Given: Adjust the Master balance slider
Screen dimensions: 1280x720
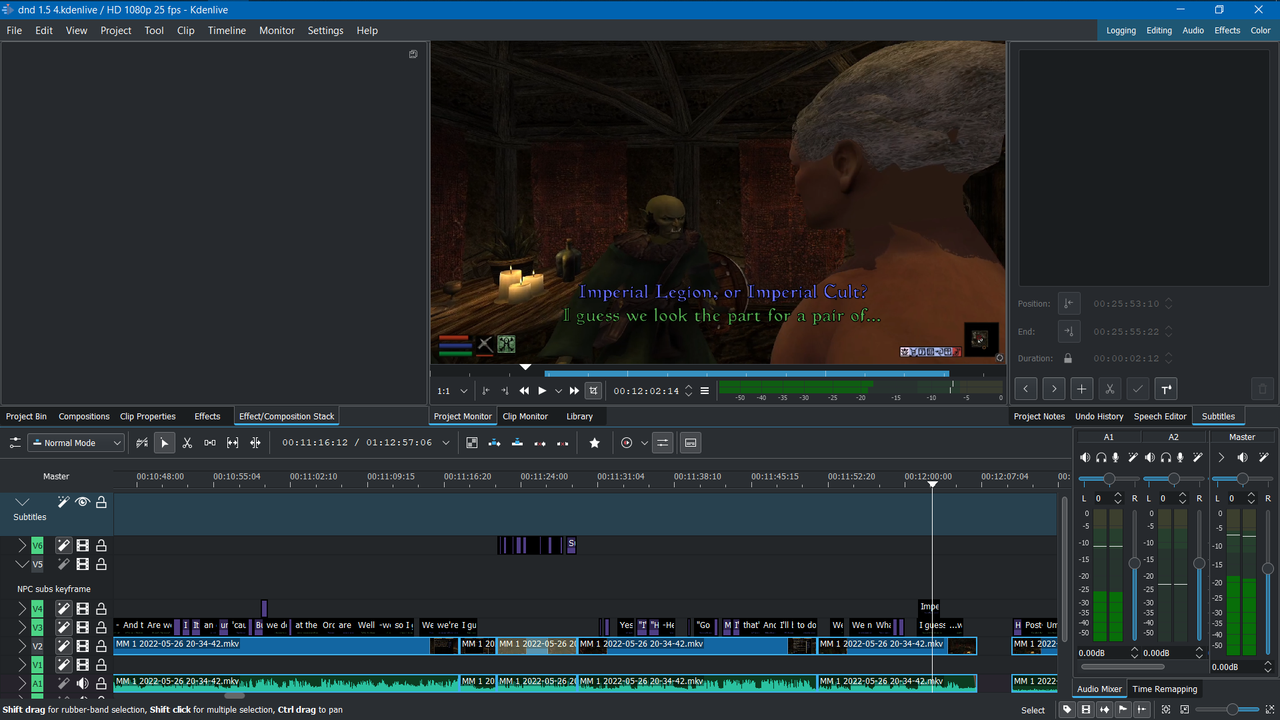Looking at the screenshot, I should click(1242, 479).
